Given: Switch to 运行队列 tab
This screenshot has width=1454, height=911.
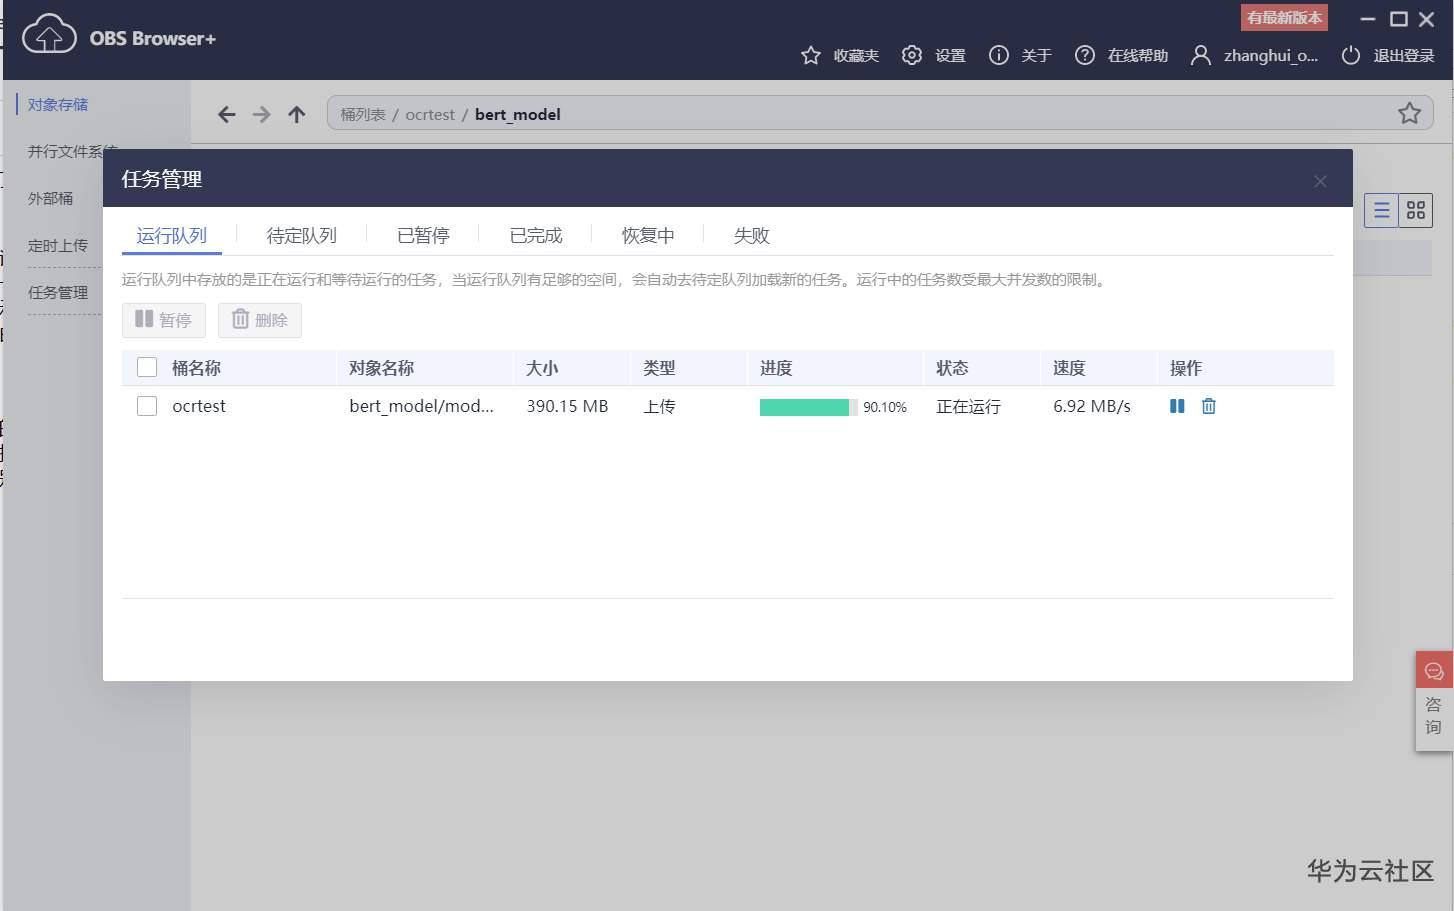Looking at the screenshot, I should tap(172, 236).
